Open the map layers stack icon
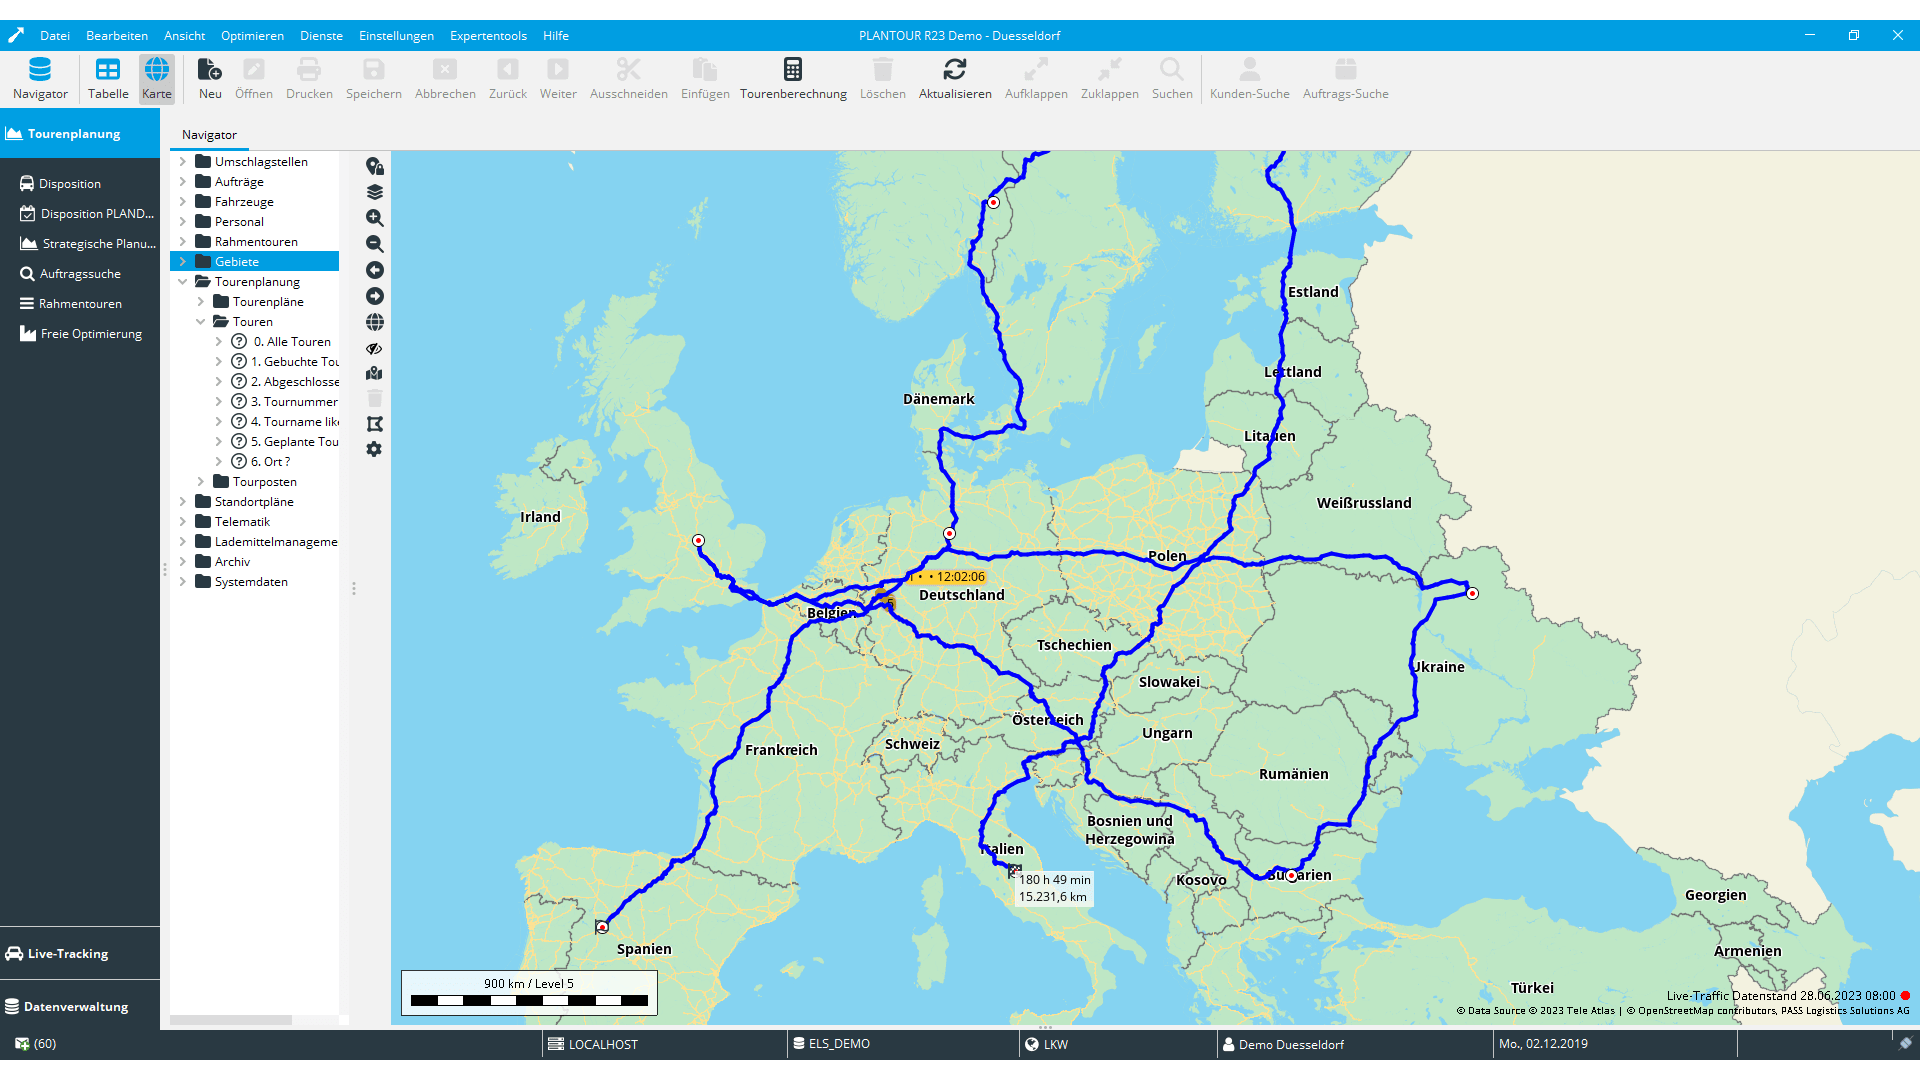1920x1080 pixels. coord(375,192)
